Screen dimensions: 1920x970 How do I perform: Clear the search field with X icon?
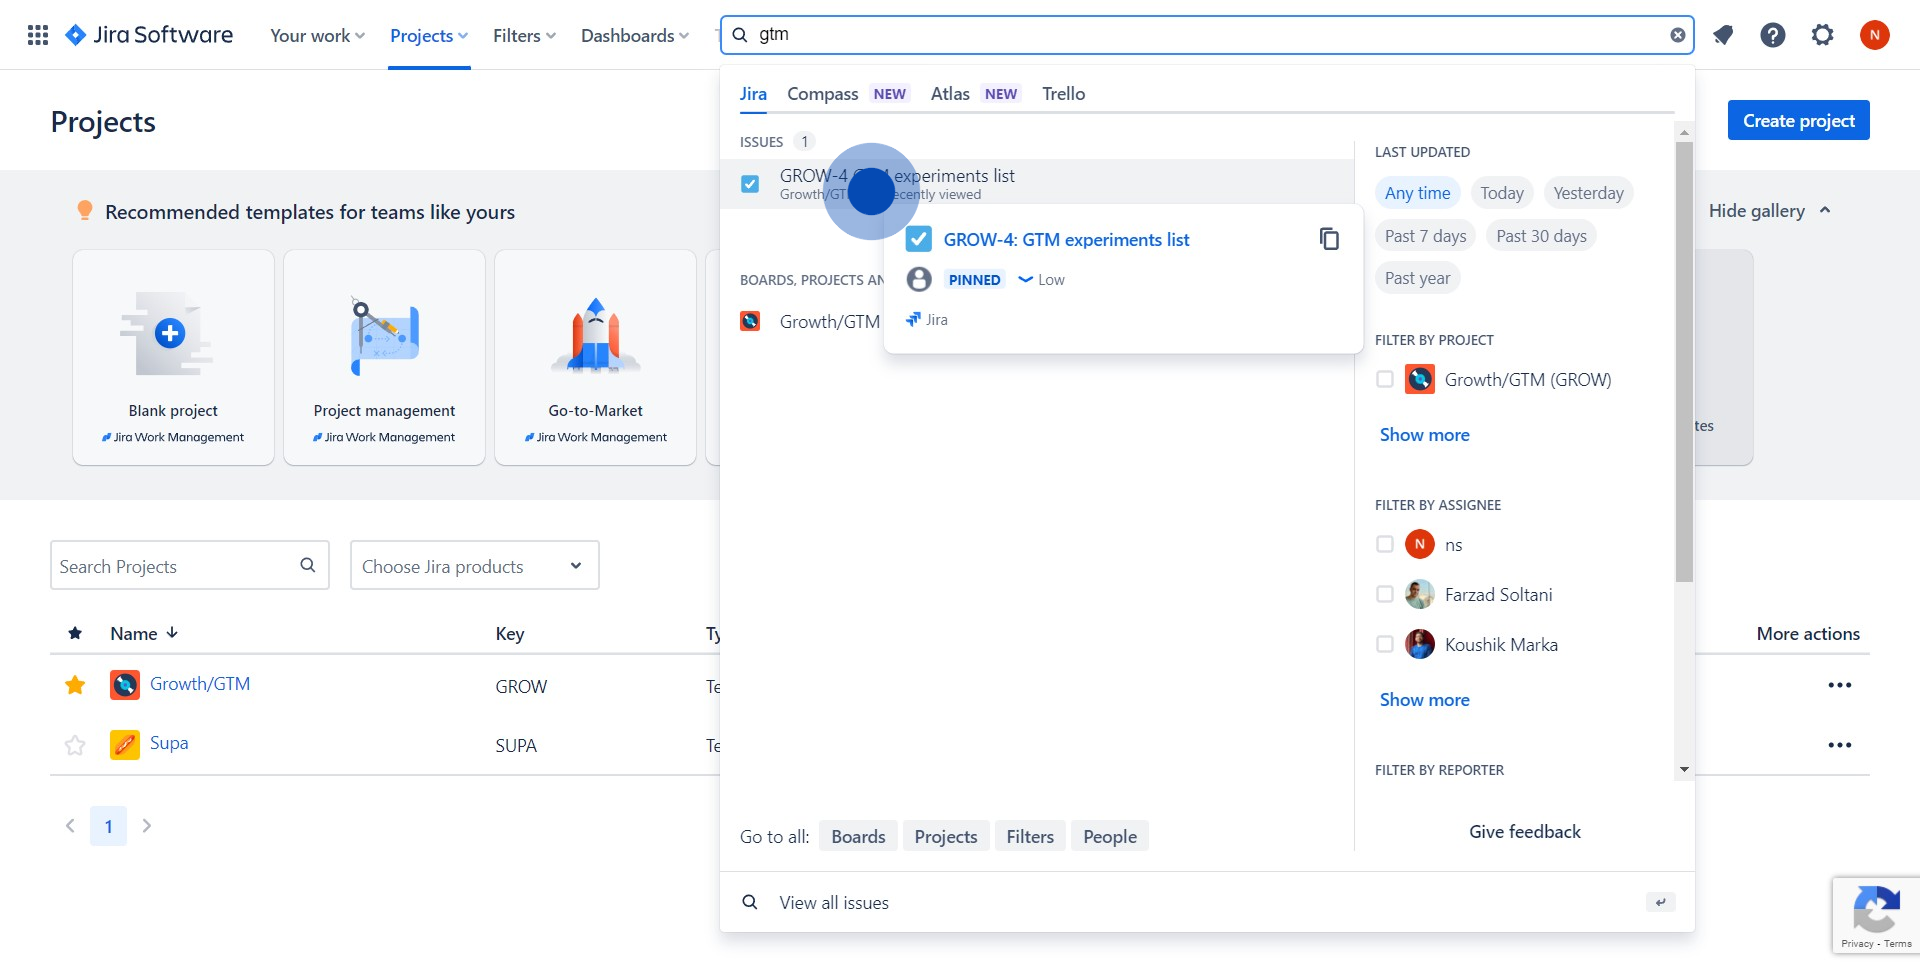click(1678, 35)
